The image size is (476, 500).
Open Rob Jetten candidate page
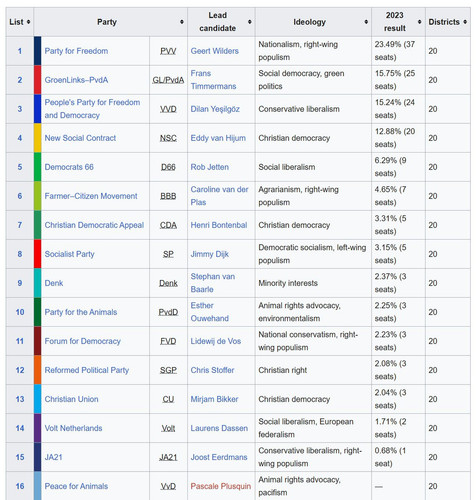coord(210,167)
